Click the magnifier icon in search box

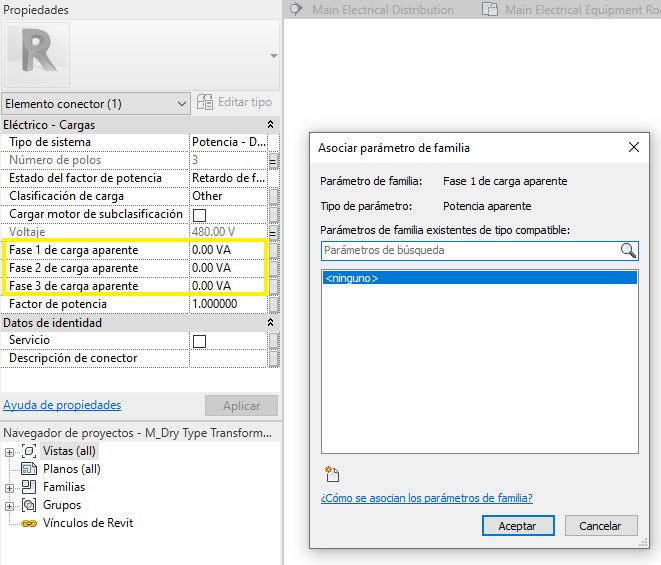627,251
